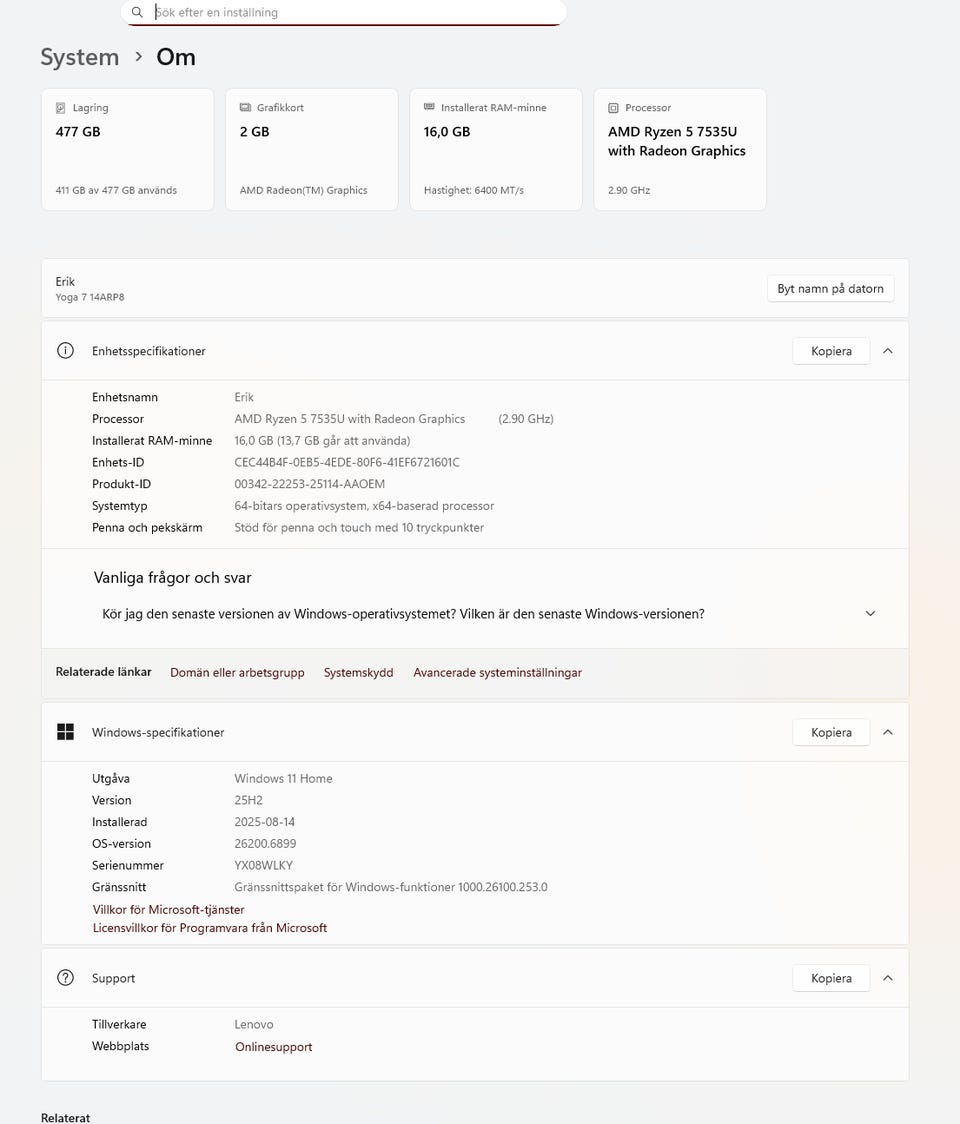
Task: Open Domän eller arbetsgrupp link
Action: (x=237, y=673)
